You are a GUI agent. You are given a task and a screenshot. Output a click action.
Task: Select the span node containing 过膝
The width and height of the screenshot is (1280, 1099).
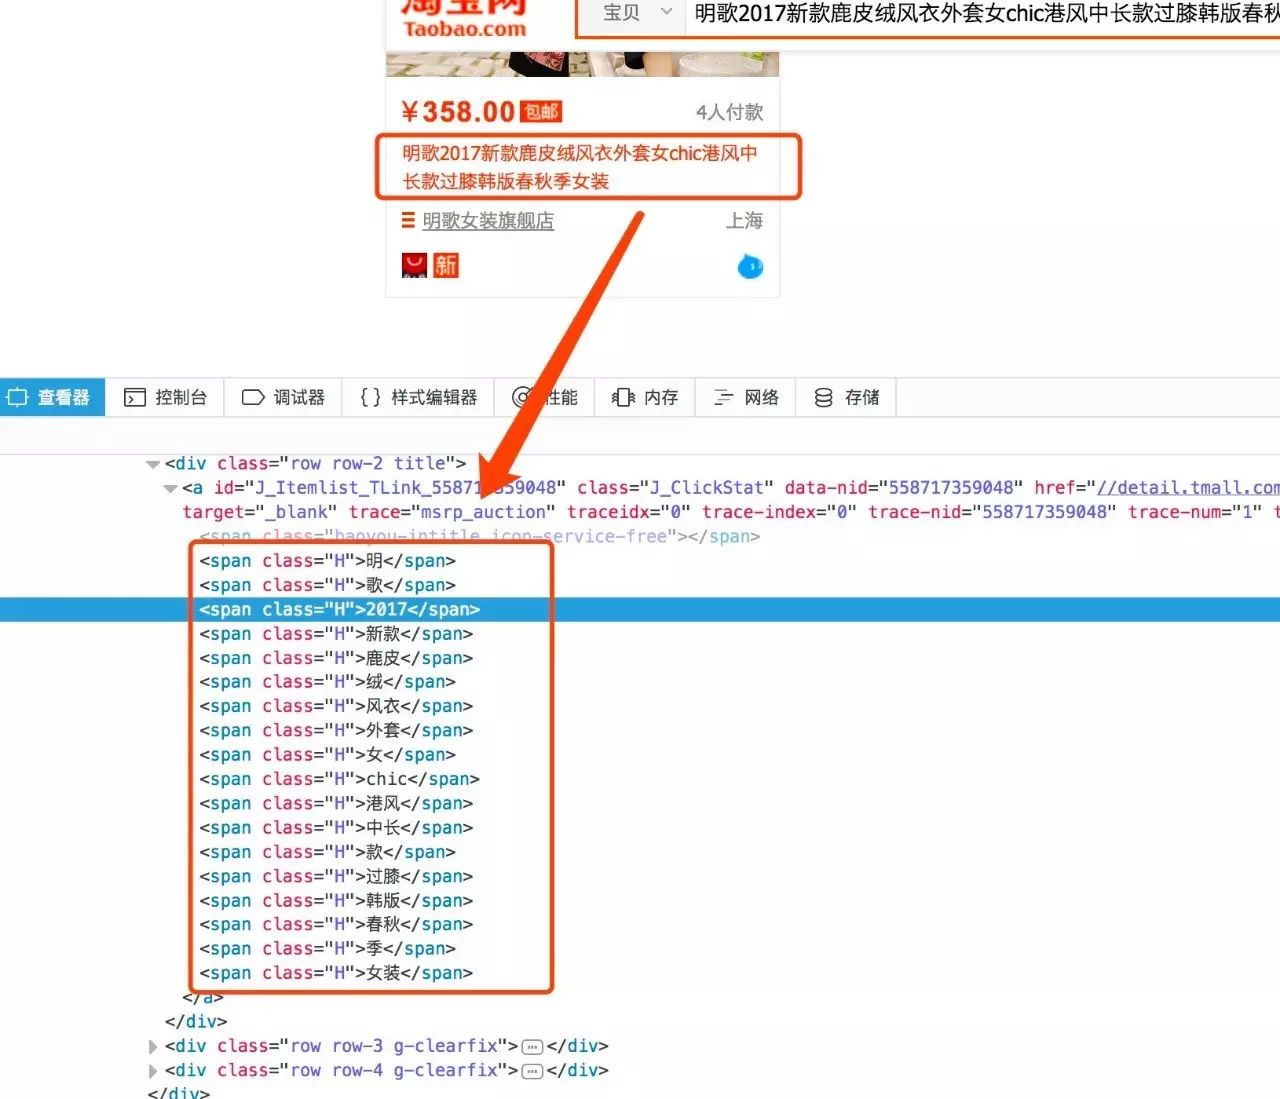336,877
